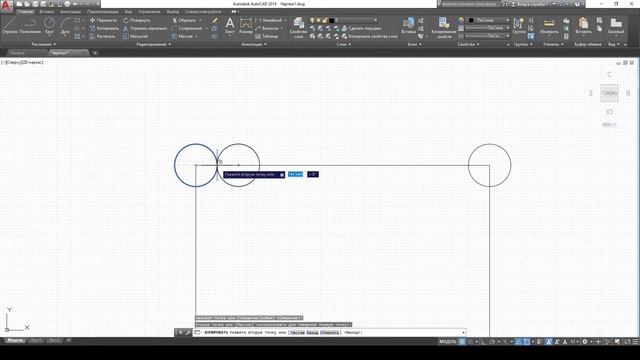Click the color wheel object color swatch

(x=461, y=20)
